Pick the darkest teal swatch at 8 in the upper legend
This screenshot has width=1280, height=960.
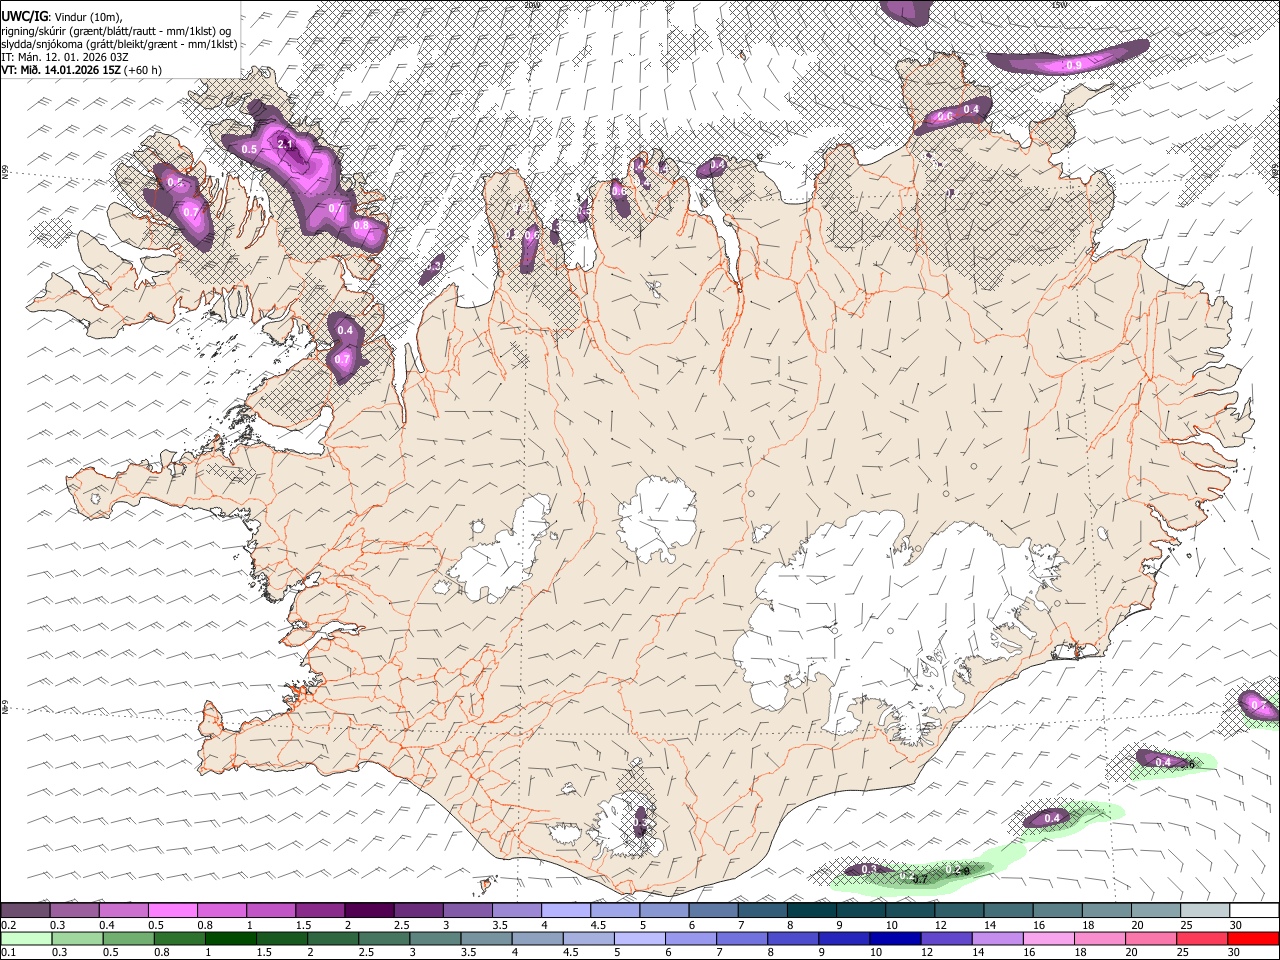point(812,910)
